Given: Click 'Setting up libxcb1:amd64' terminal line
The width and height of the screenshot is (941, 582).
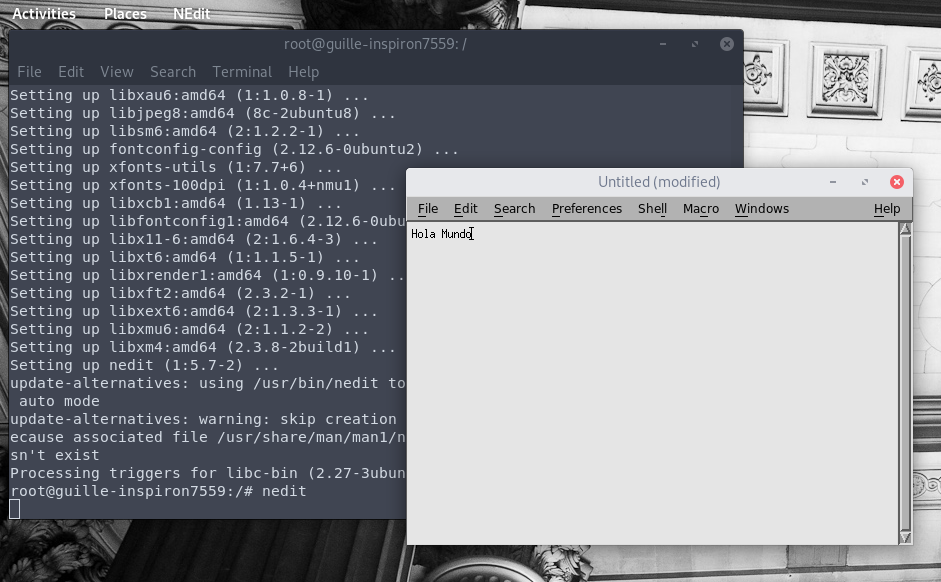Looking at the screenshot, I should point(175,203).
